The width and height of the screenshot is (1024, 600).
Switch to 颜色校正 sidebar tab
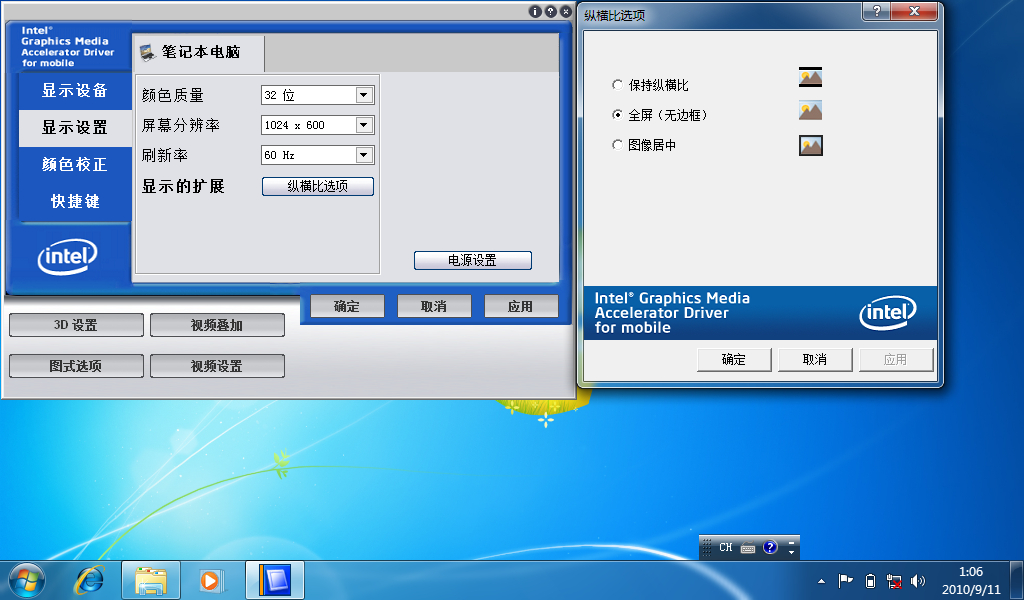(74, 165)
